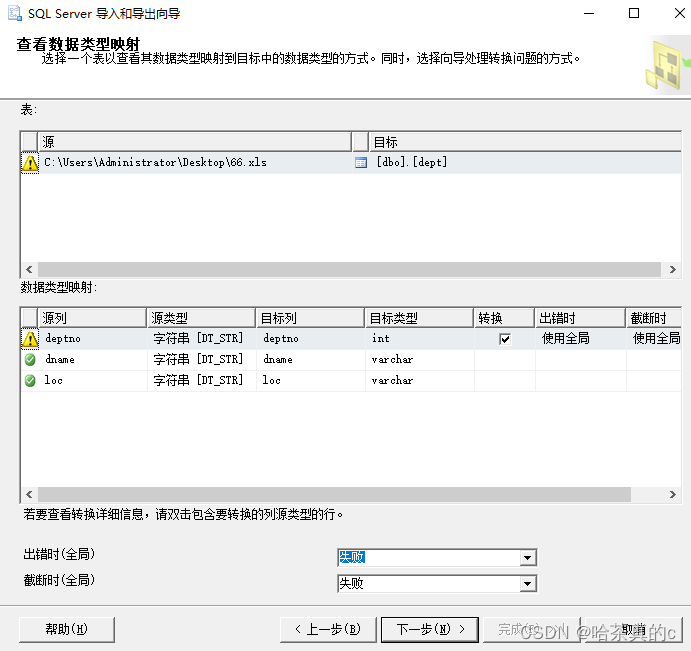The image size is (691, 651).
Task: Click the varchar target type for dname
Action: tap(420, 360)
